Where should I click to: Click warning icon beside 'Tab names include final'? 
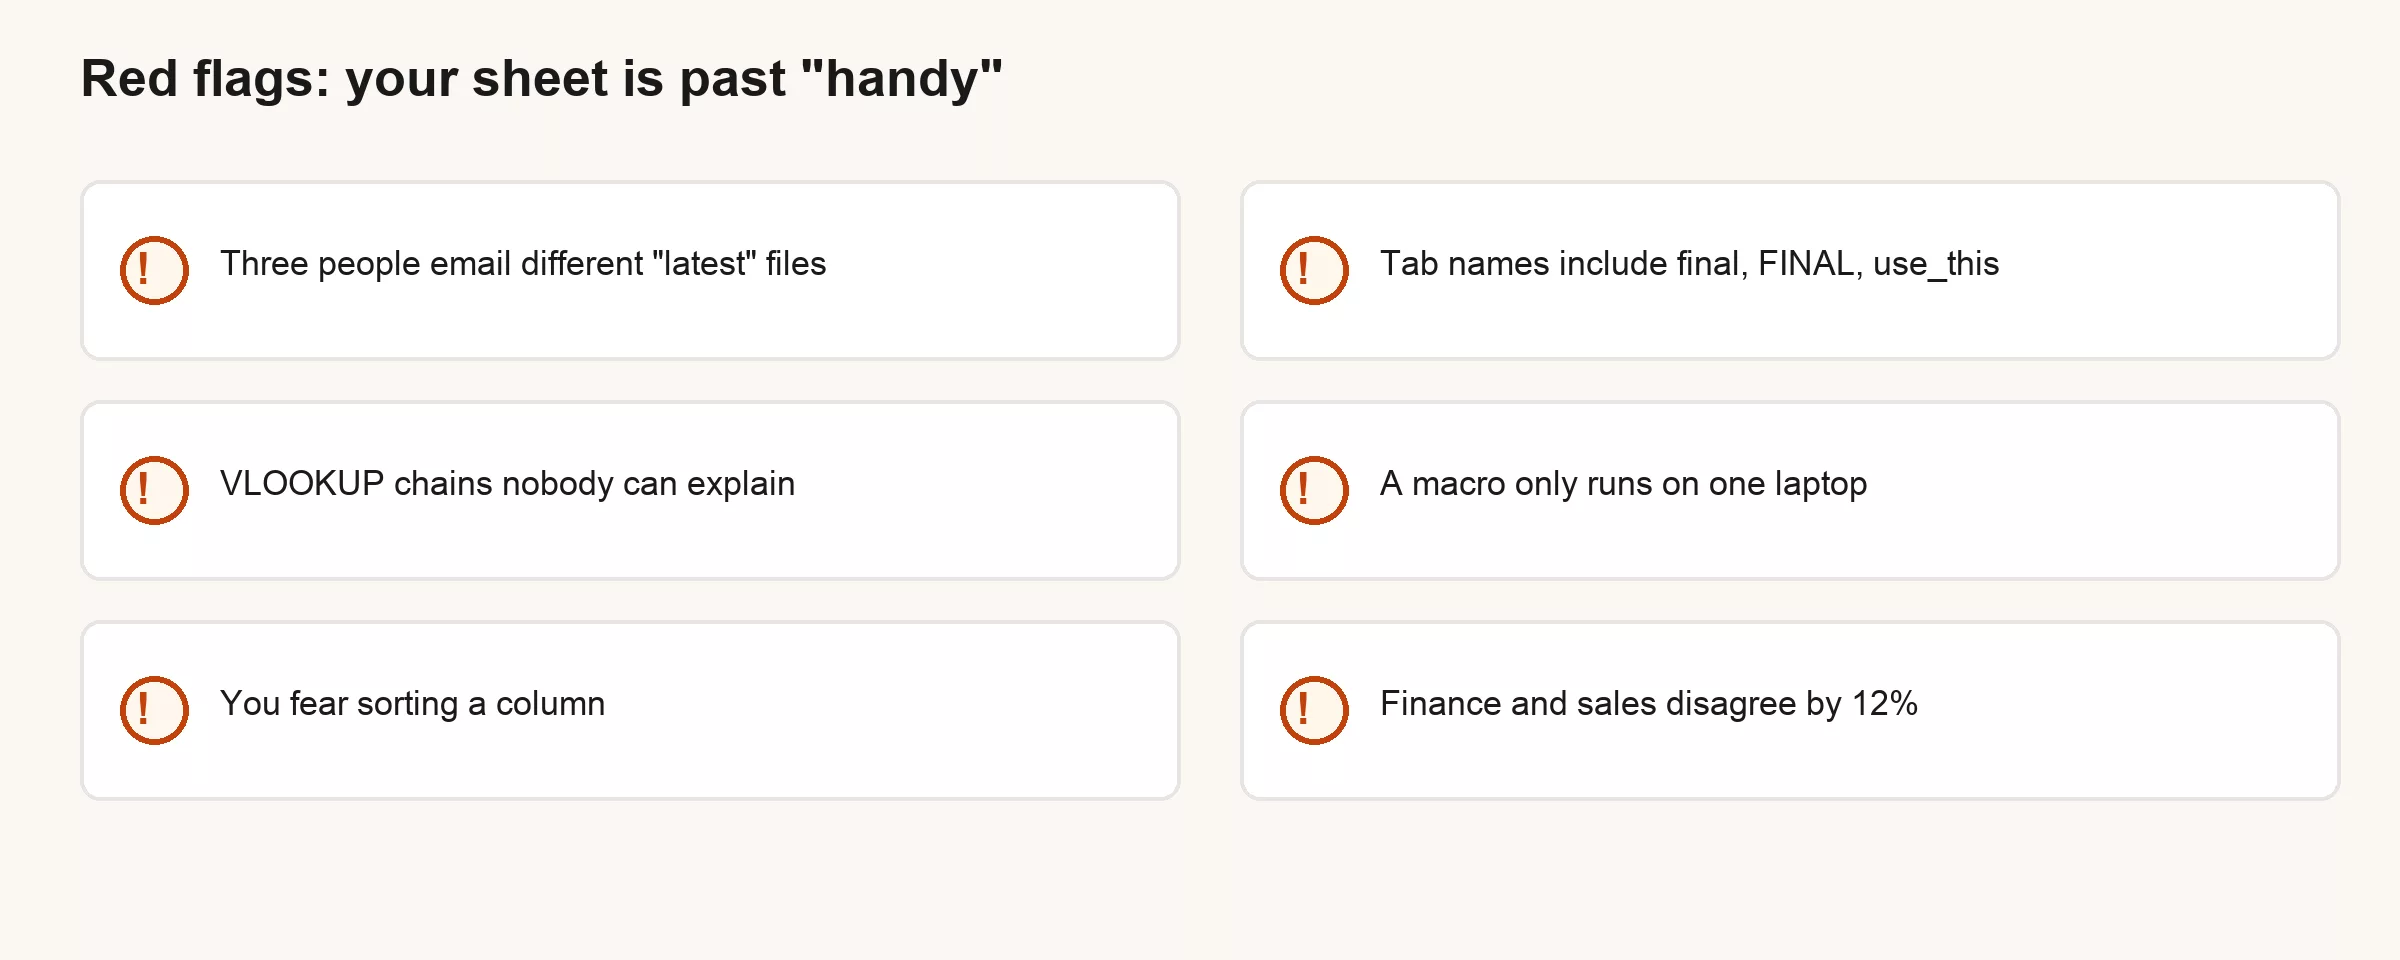[x=1314, y=270]
